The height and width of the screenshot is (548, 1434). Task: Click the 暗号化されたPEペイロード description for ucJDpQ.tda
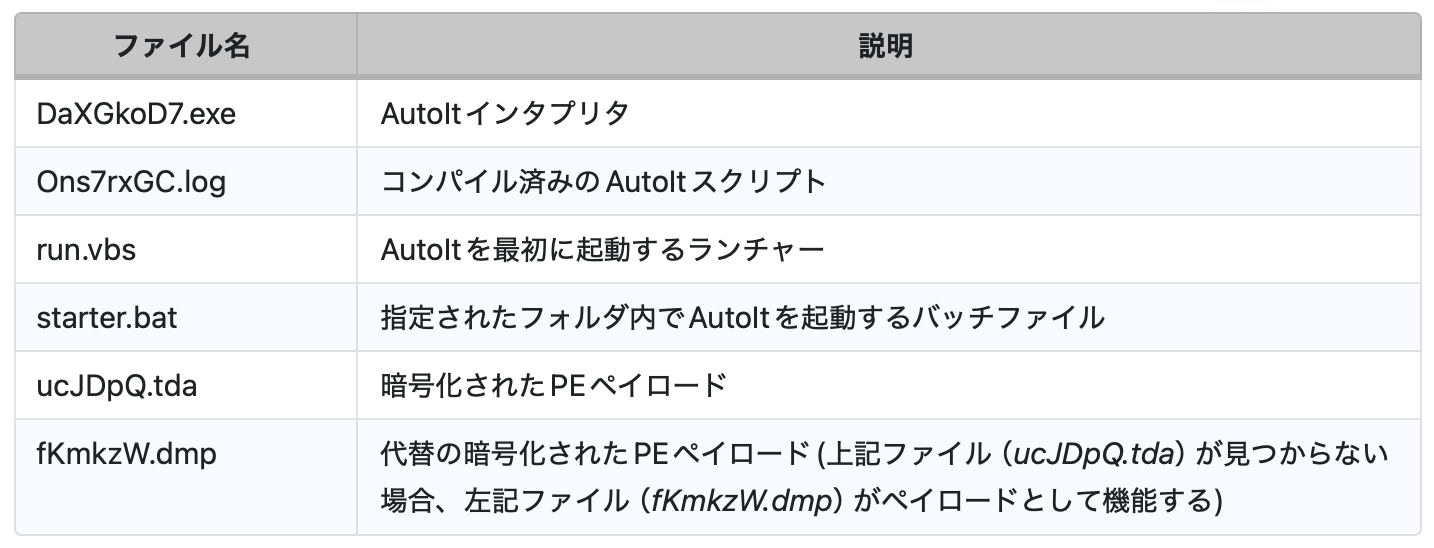click(553, 385)
